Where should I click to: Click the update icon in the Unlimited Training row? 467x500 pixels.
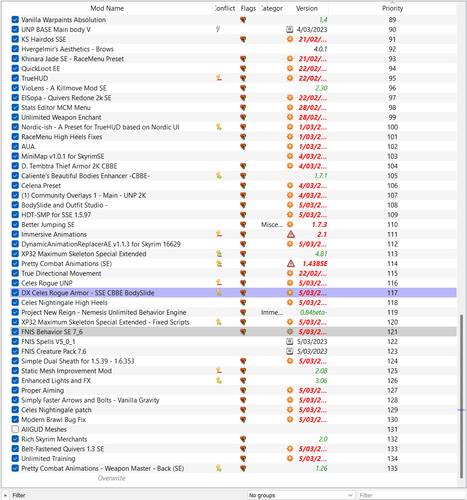coord(290,458)
